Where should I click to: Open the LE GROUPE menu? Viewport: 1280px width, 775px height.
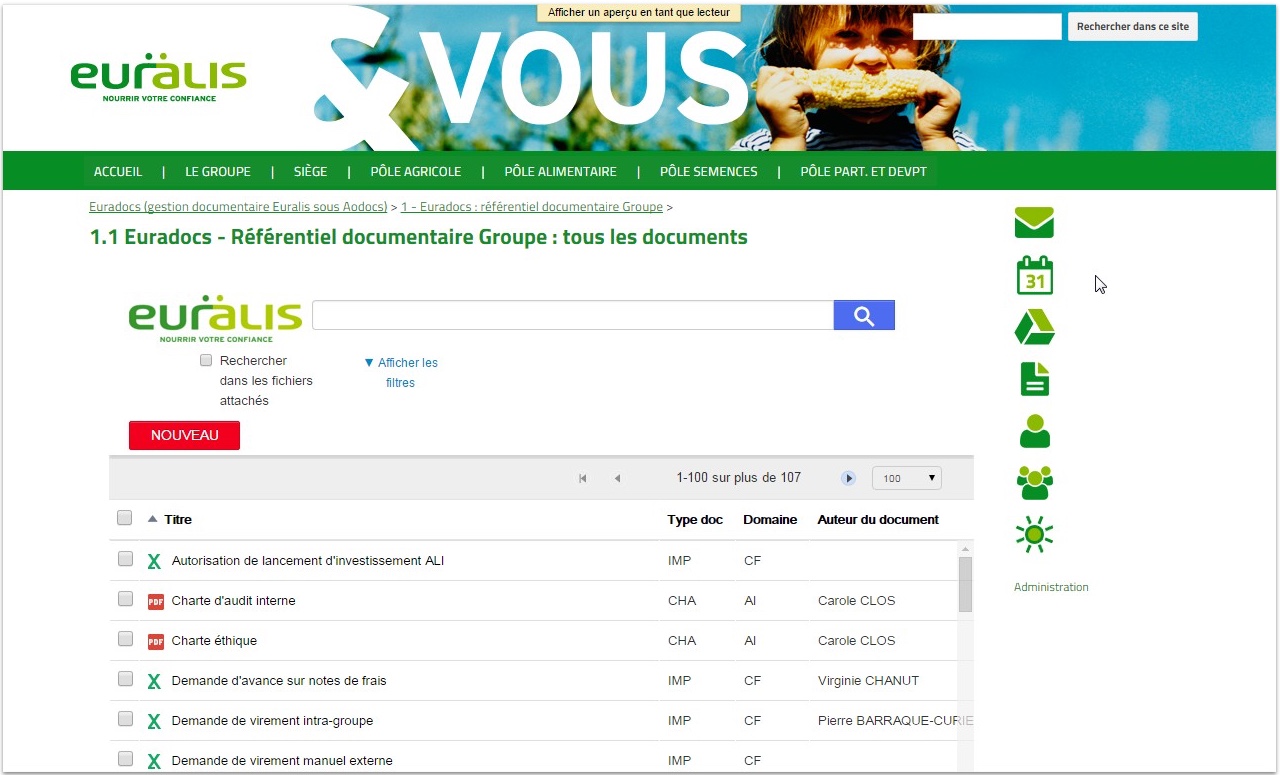[218, 172]
